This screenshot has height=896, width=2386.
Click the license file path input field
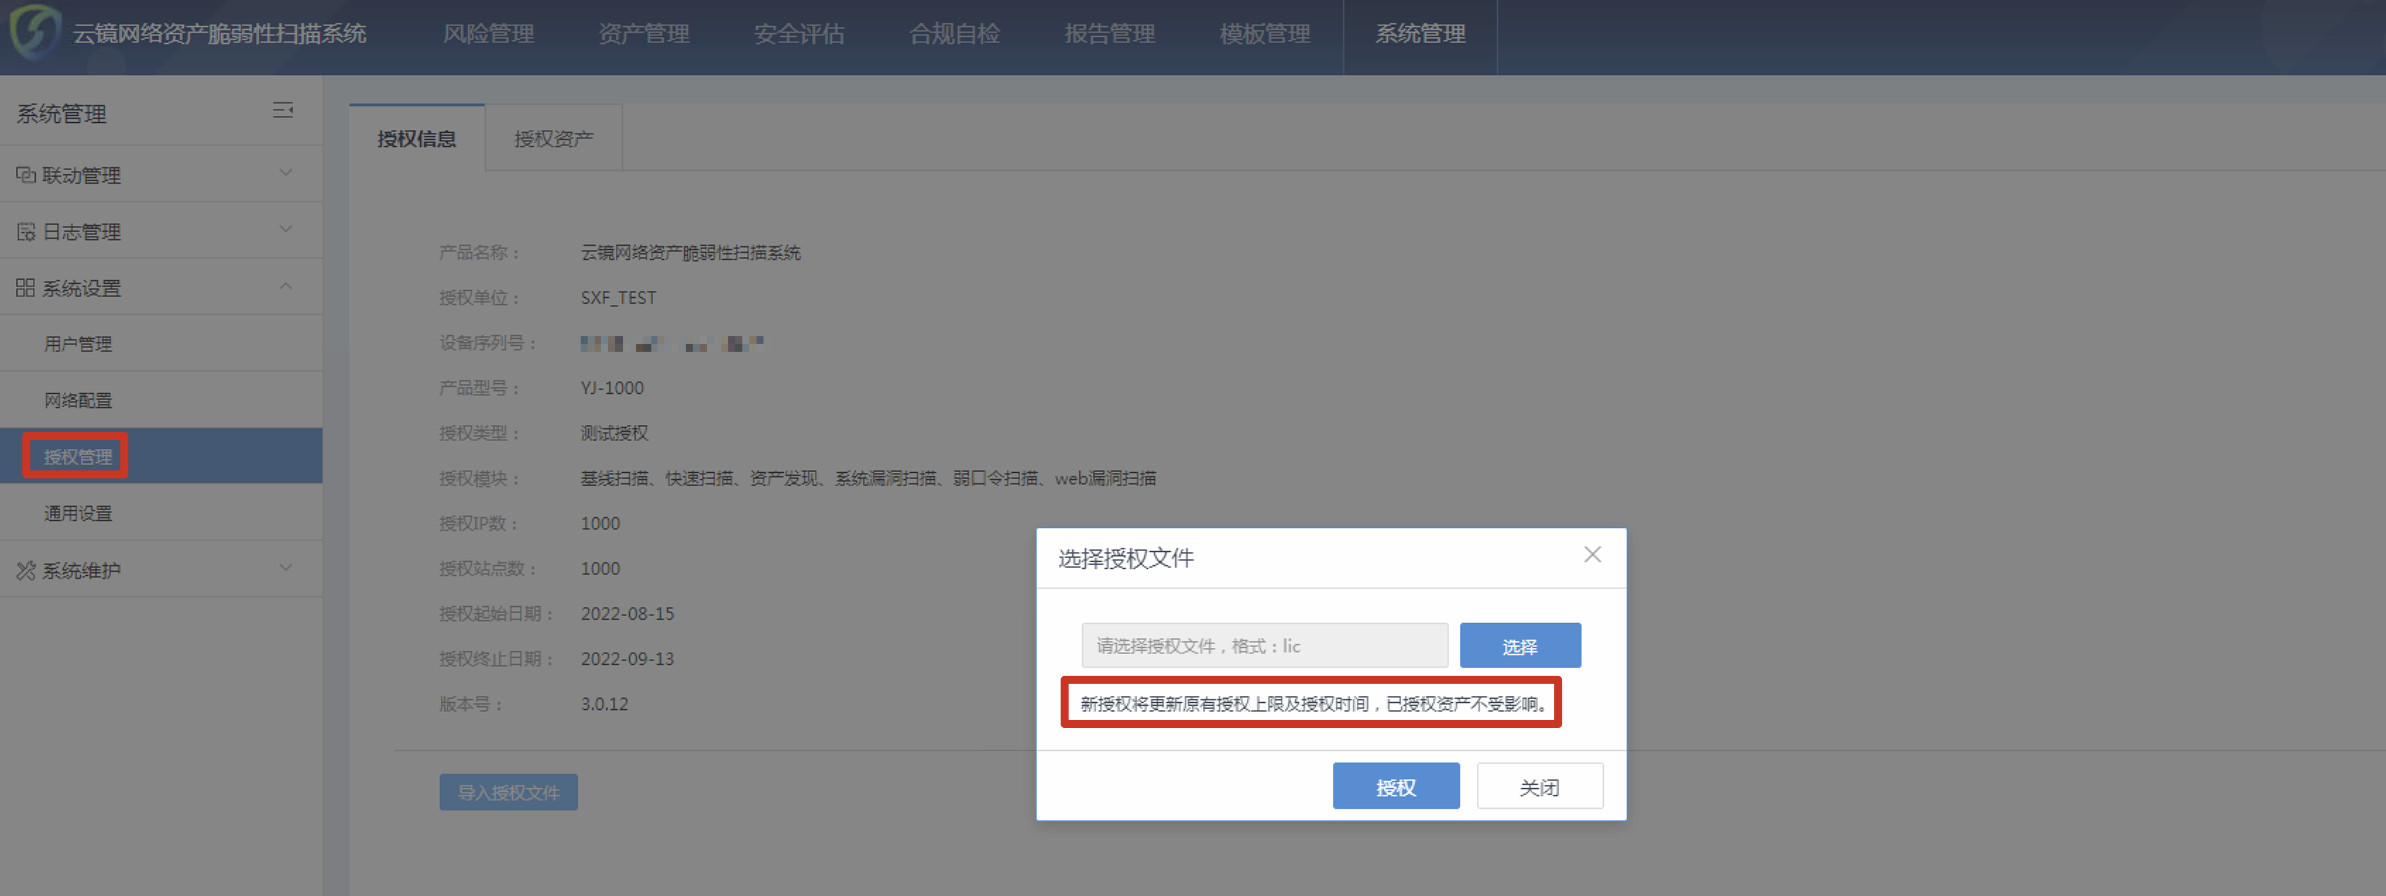[1265, 646]
